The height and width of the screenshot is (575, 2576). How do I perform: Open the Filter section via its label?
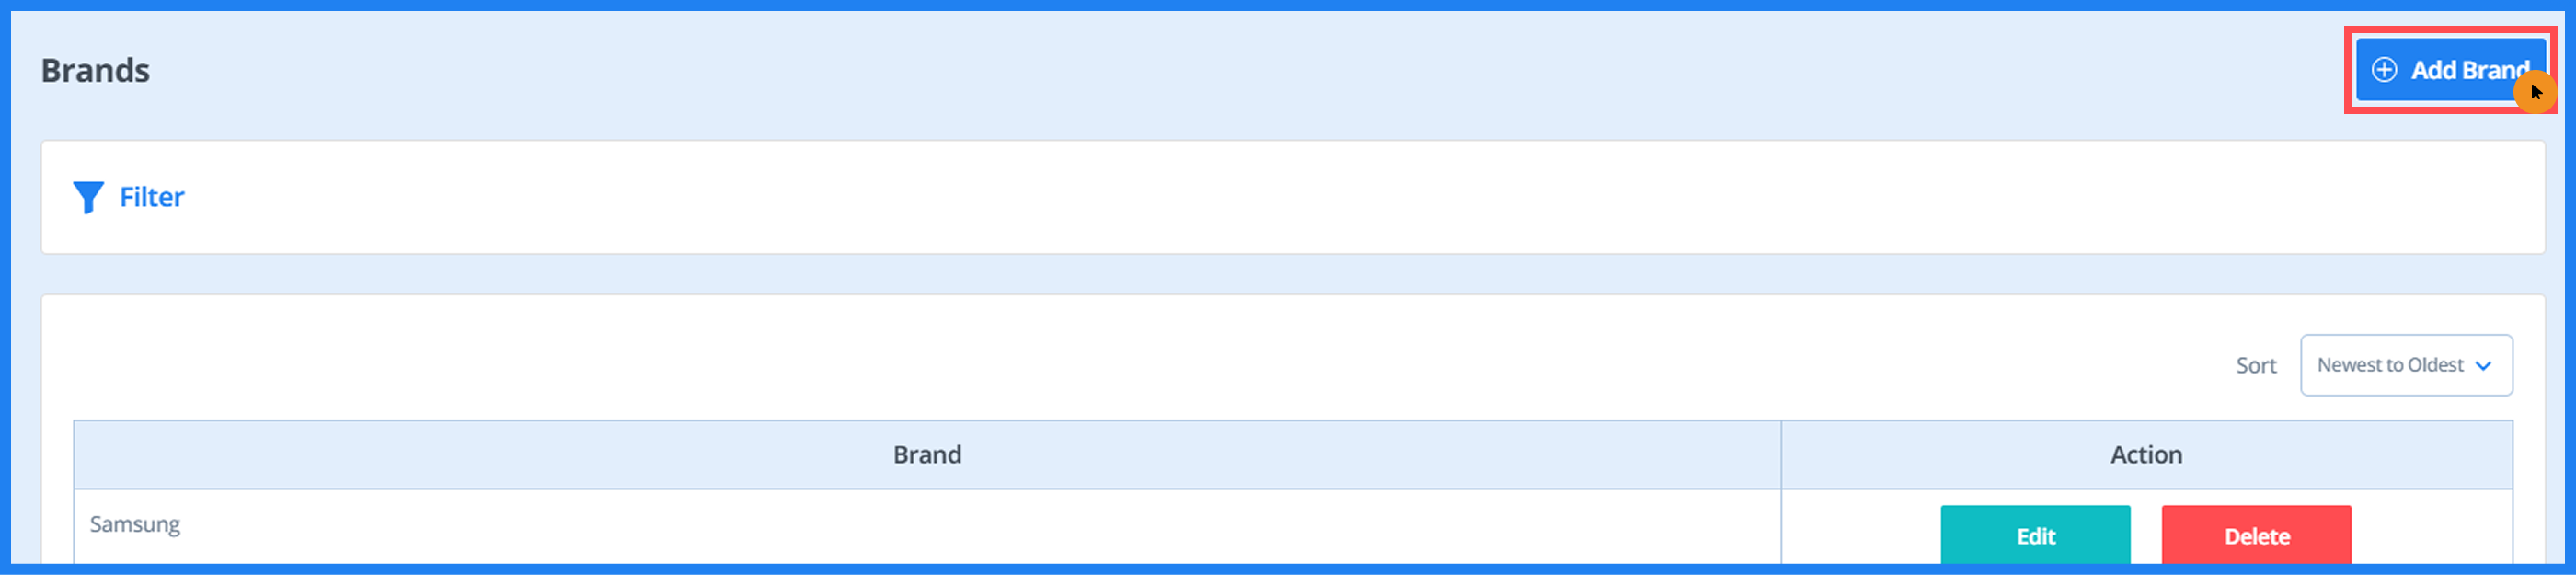pyautogui.click(x=152, y=197)
